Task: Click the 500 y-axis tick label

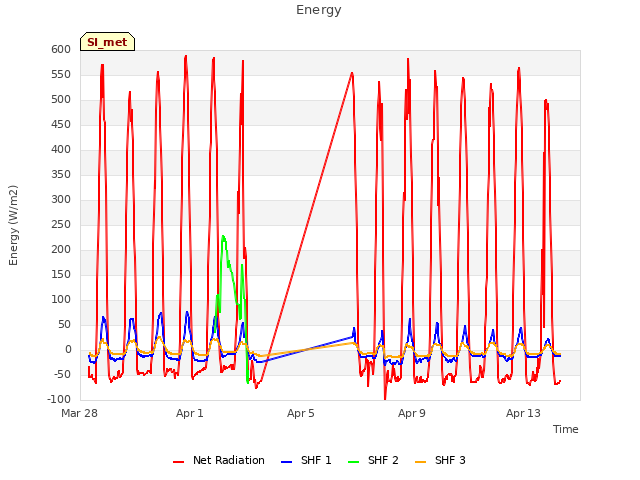Action: pyautogui.click(x=61, y=100)
